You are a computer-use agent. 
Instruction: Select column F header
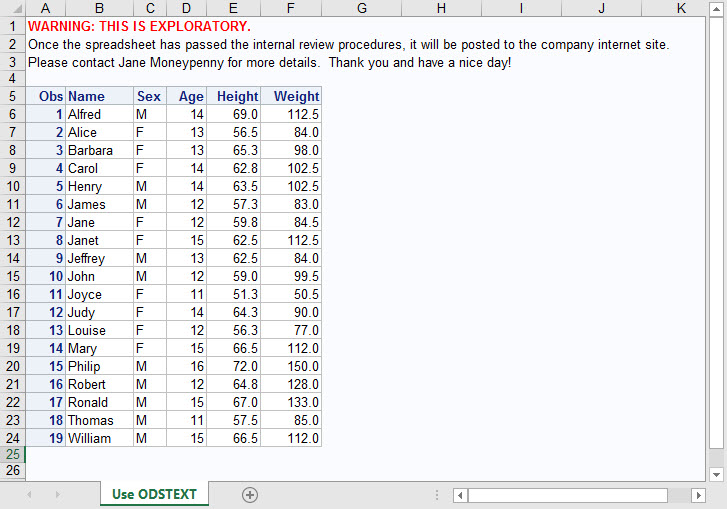click(290, 8)
